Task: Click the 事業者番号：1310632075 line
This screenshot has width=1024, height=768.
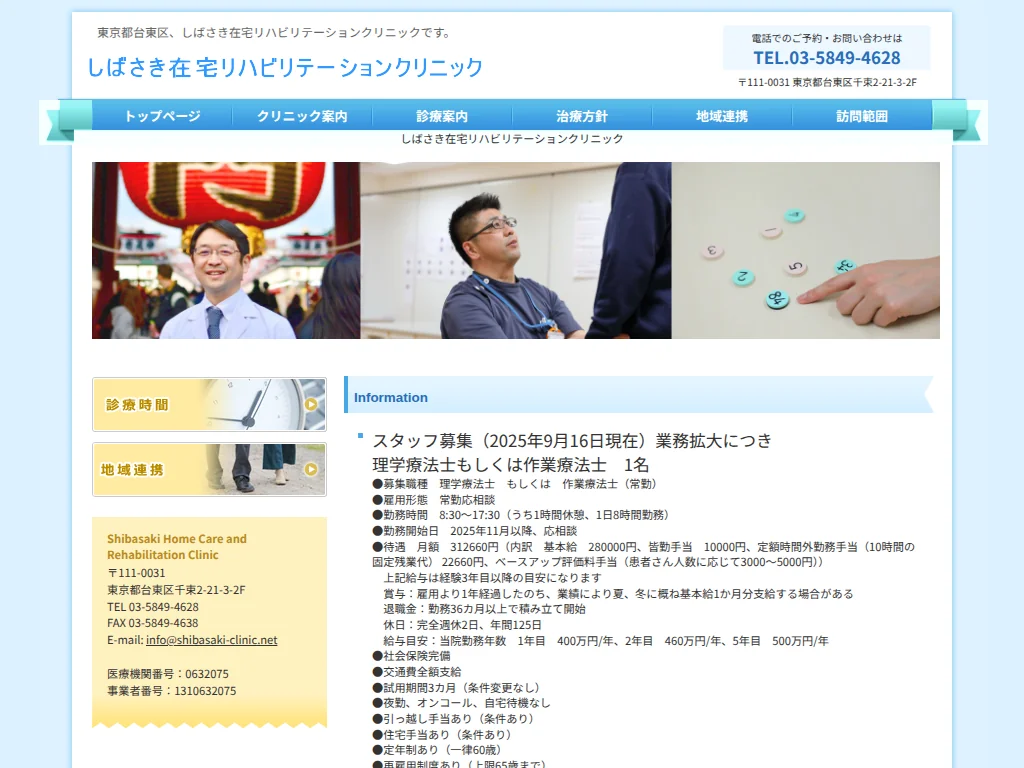Action: click(172, 691)
